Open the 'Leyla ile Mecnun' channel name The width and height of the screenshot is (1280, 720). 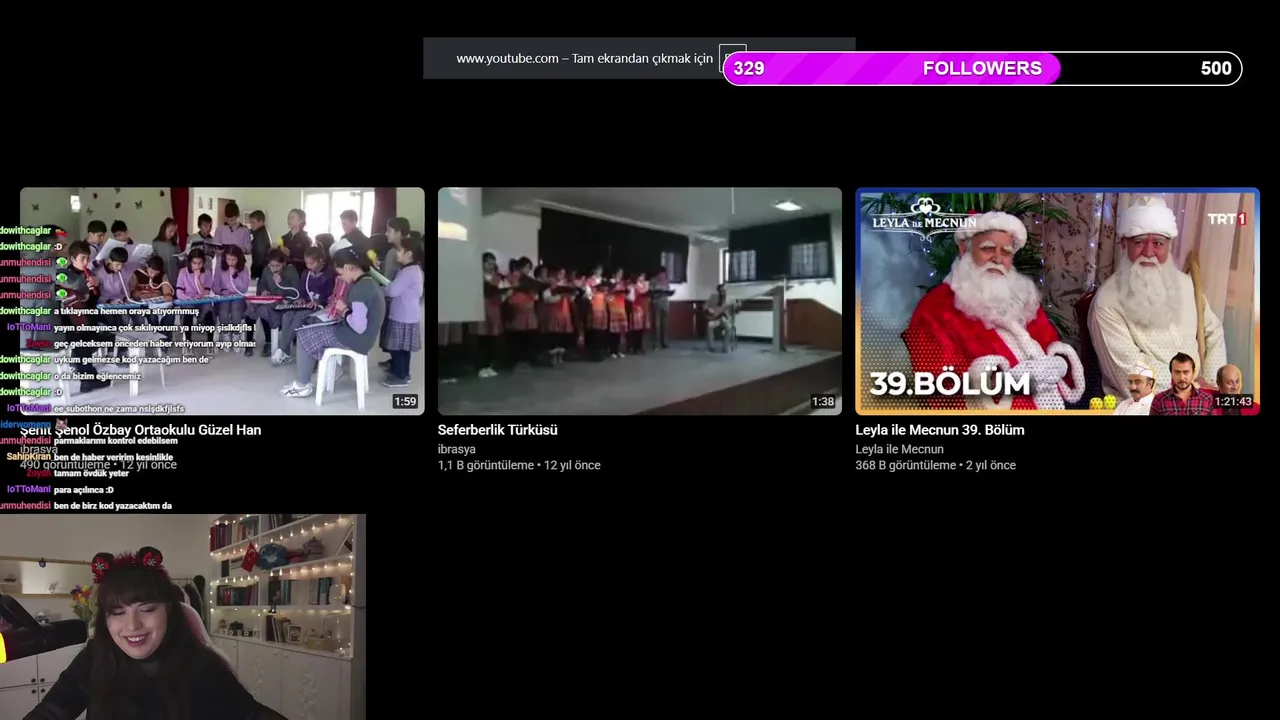899,449
